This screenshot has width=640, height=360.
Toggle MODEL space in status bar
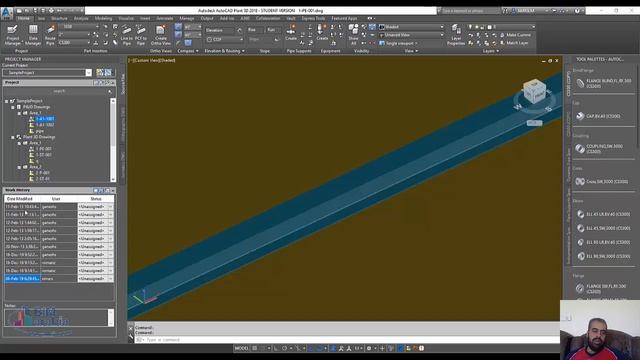click(x=241, y=348)
